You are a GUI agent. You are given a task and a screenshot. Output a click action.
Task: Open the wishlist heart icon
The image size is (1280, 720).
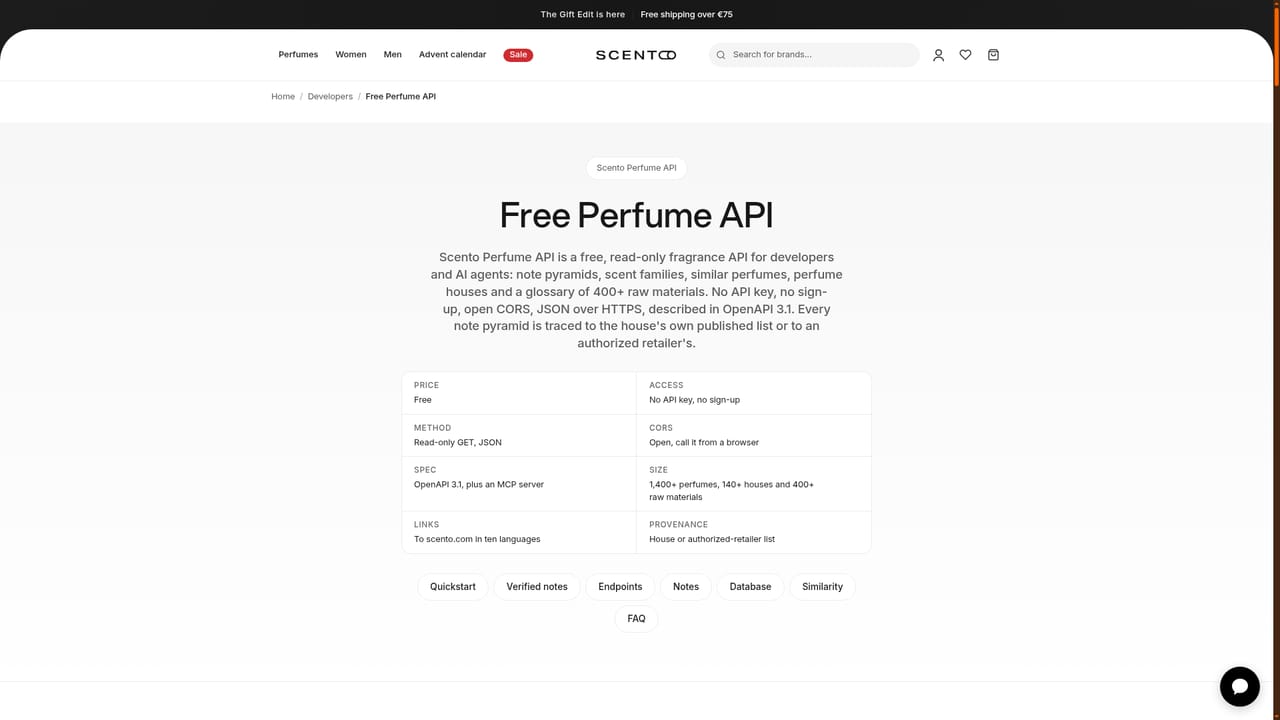point(965,55)
